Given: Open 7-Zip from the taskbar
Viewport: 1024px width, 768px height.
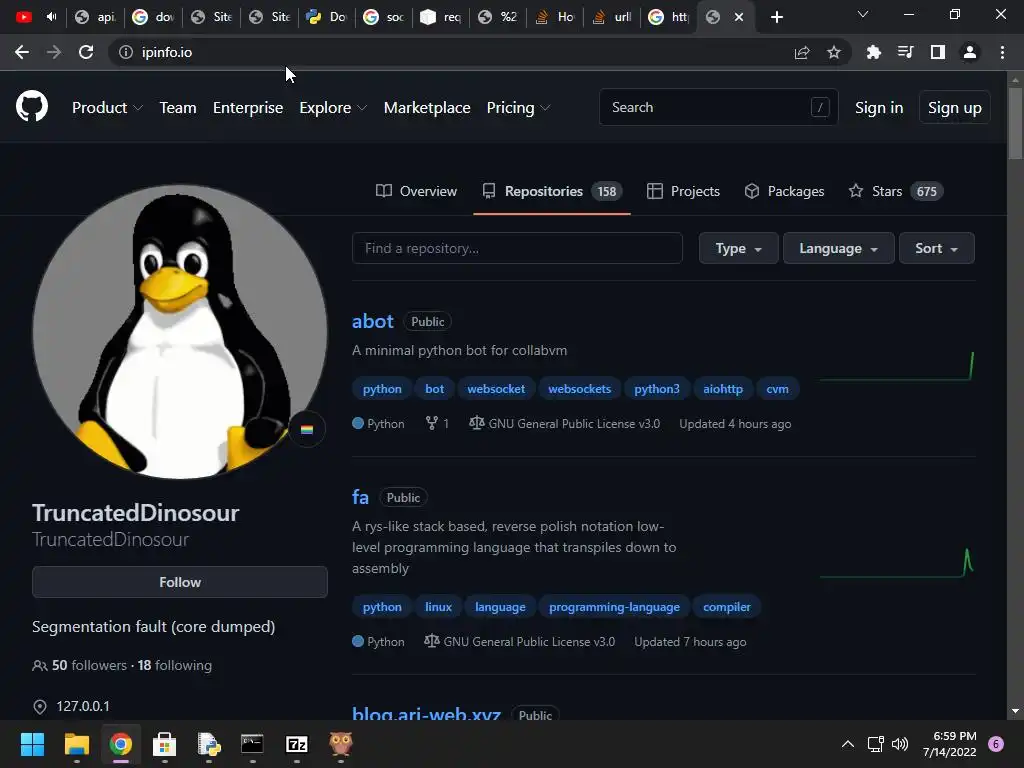Looking at the screenshot, I should click(x=296, y=744).
